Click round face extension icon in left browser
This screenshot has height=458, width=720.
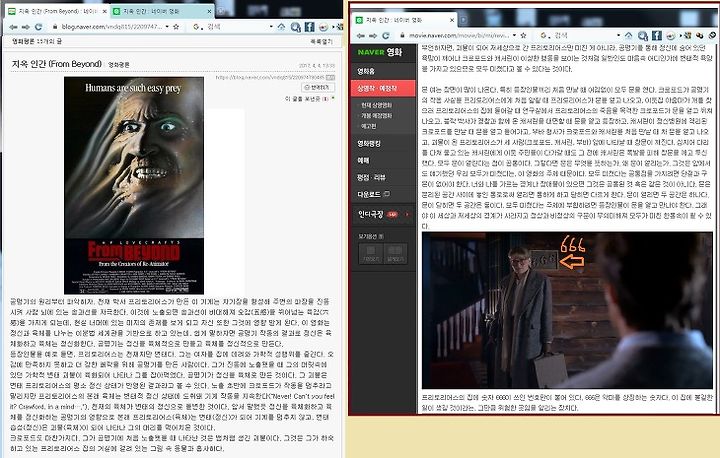pyautogui.click(x=324, y=27)
